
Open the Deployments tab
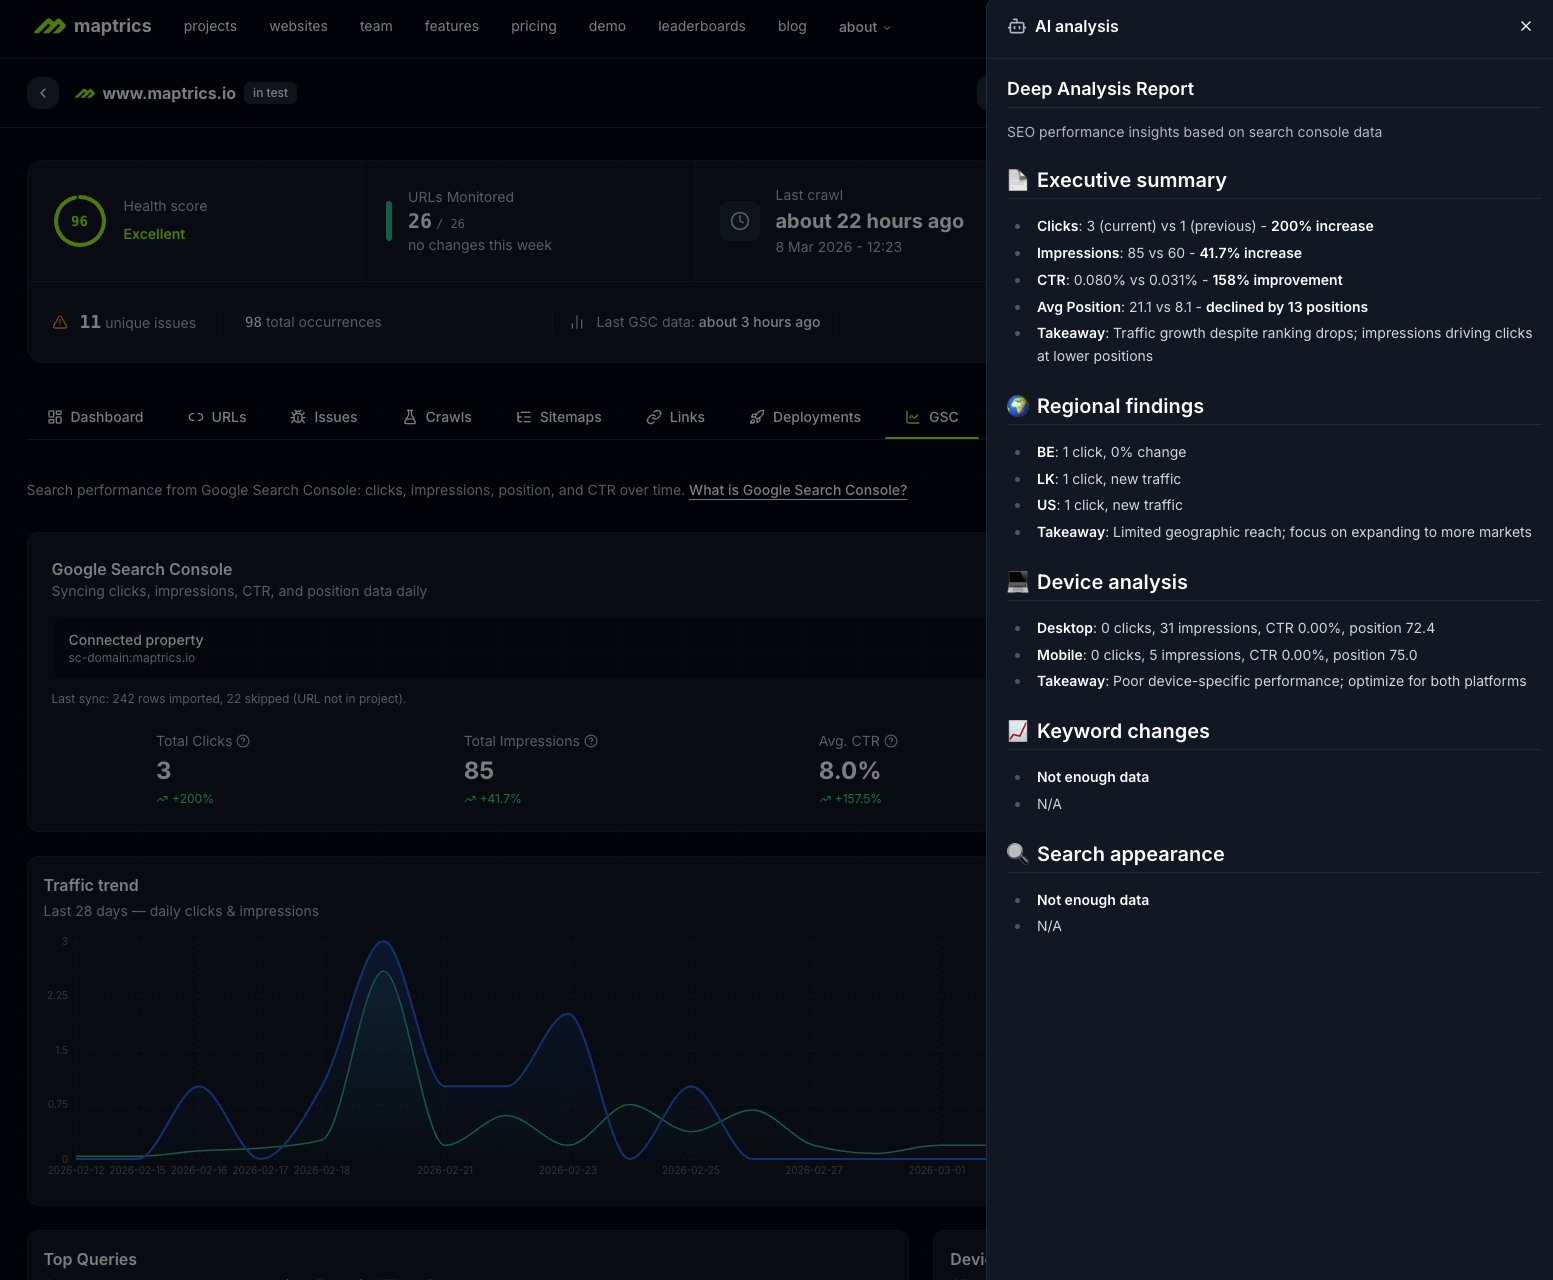805,417
